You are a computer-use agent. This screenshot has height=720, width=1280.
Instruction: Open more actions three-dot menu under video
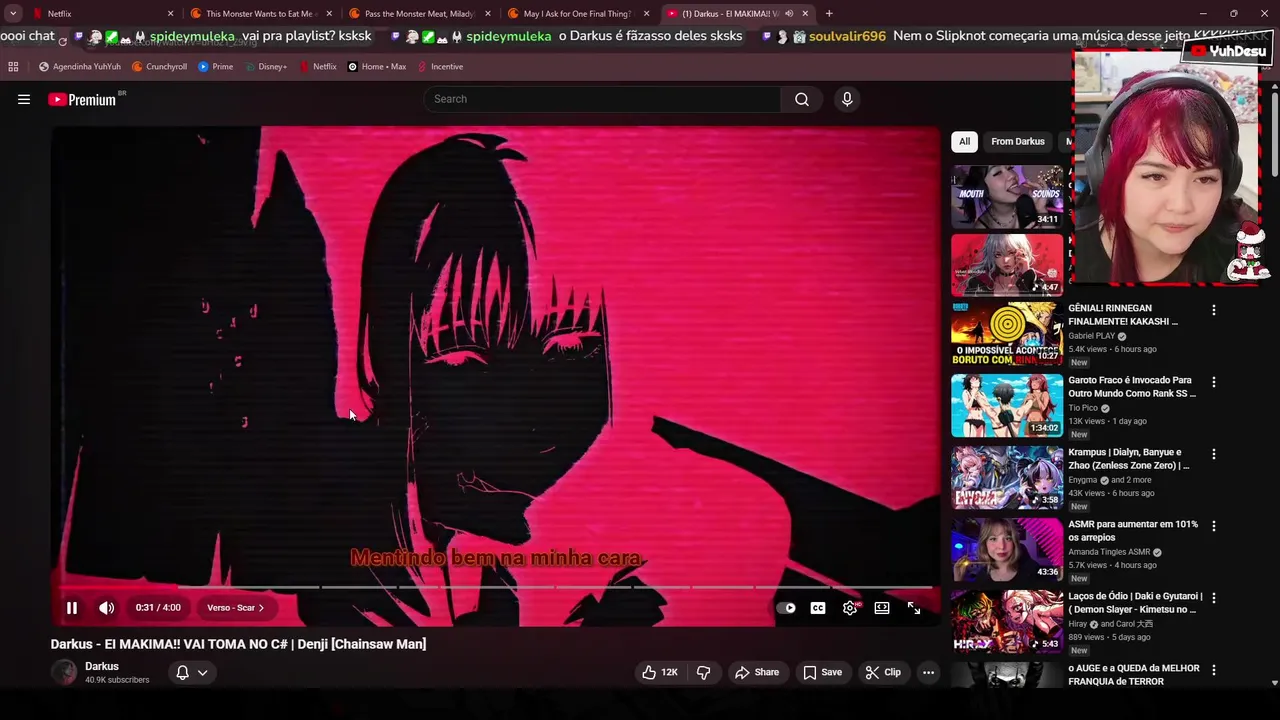(928, 672)
